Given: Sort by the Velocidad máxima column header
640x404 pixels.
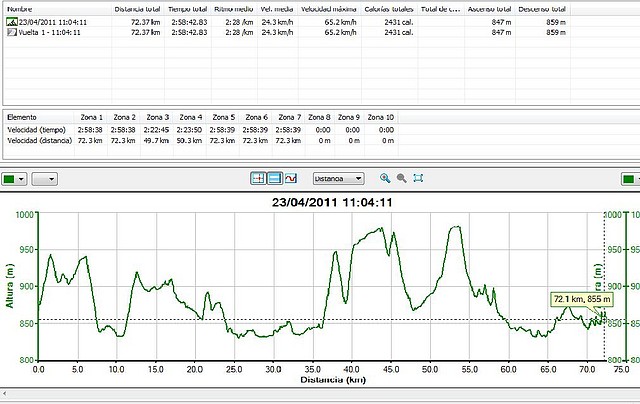Looking at the screenshot, I should [x=329, y=9].
